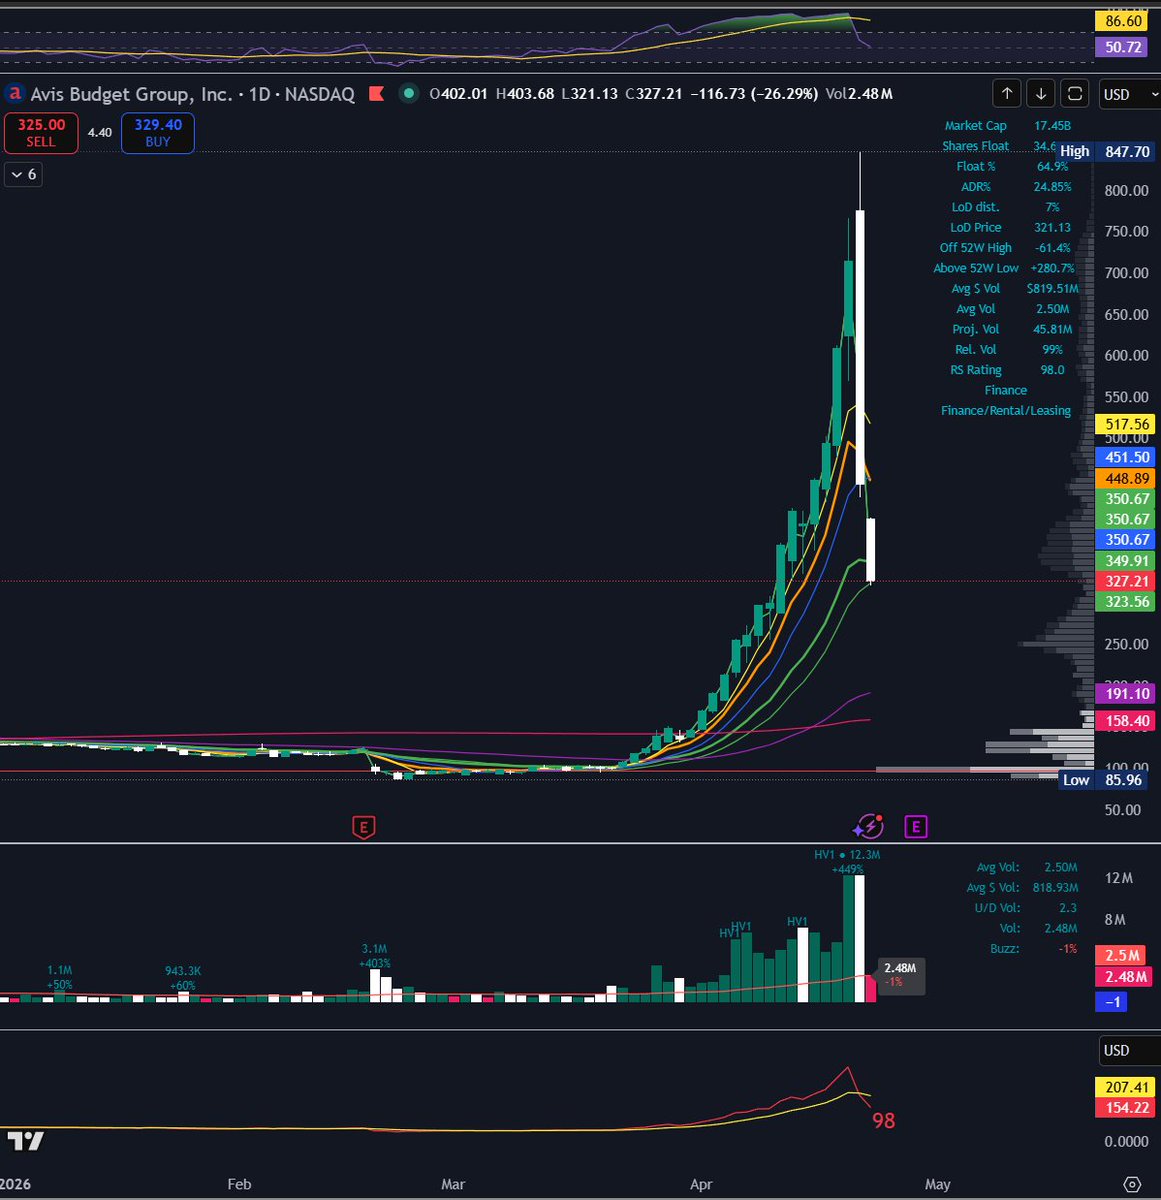Screen dimensions: 1161x1200
Task: Click the 329.40 BUY button
Action: tap(158, 133)
